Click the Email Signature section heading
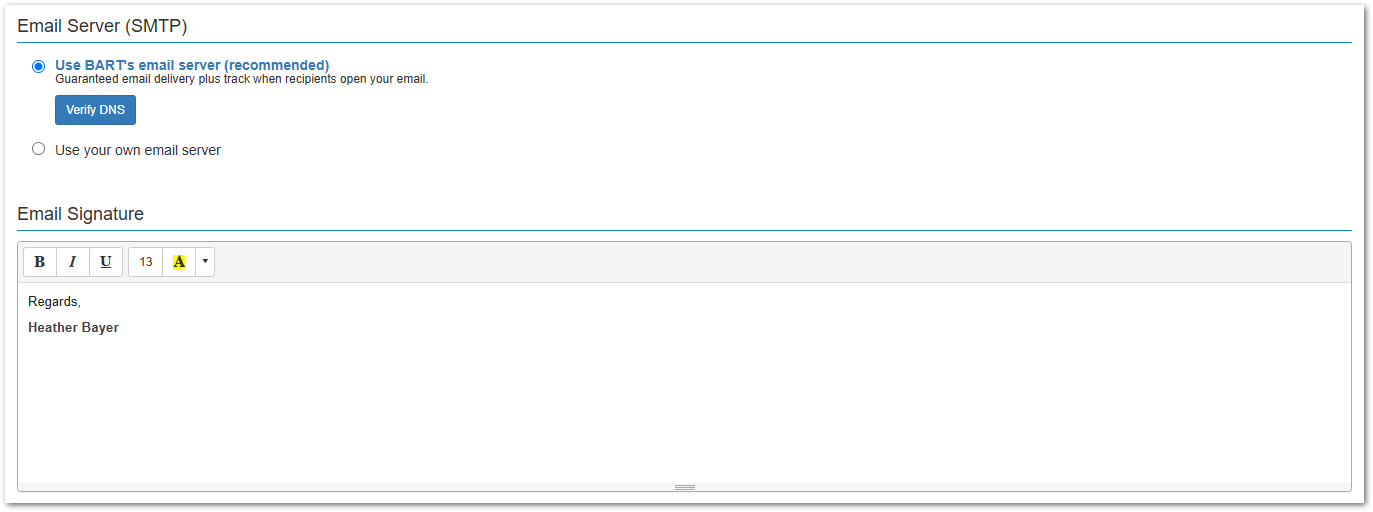1373x512 pixels. (x=81, y=214)
